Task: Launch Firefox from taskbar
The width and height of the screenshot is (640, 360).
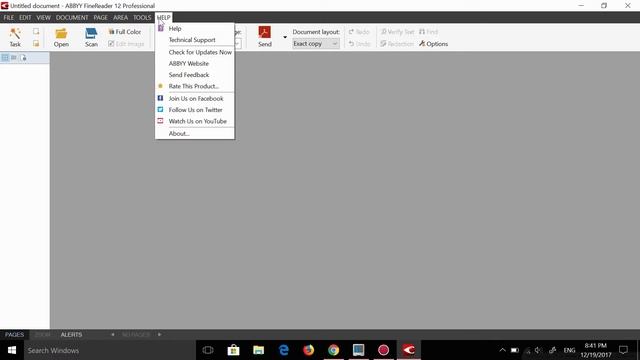Action: point(309,350)
